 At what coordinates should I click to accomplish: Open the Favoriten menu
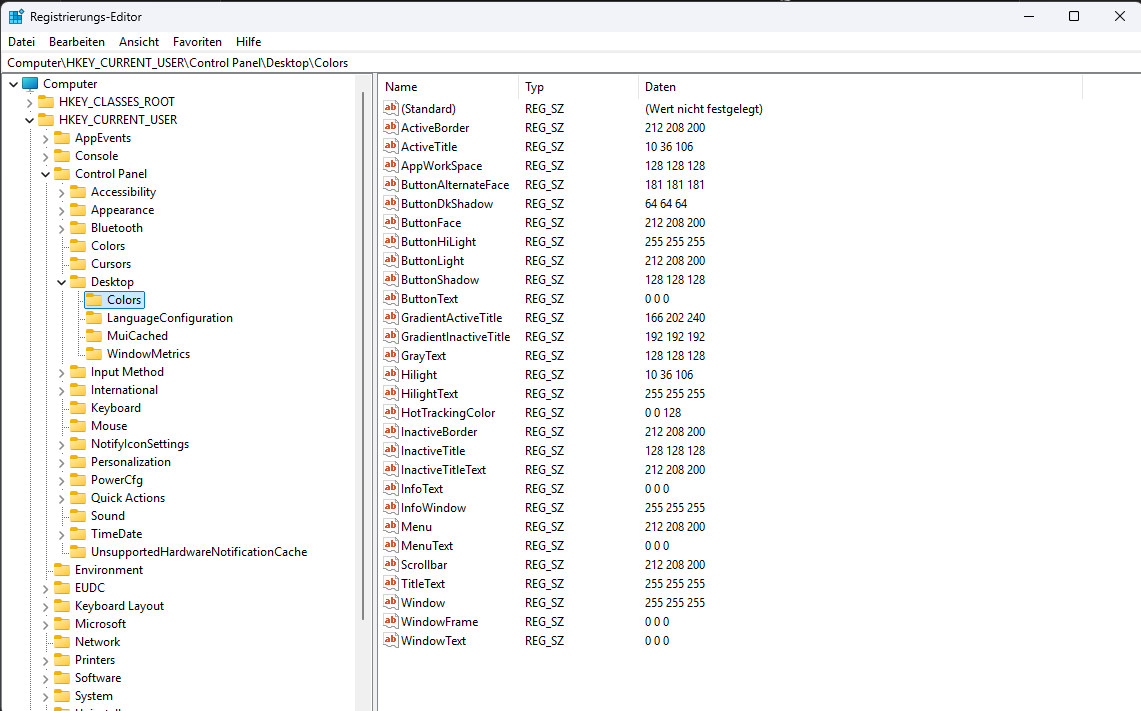(197, 41)
